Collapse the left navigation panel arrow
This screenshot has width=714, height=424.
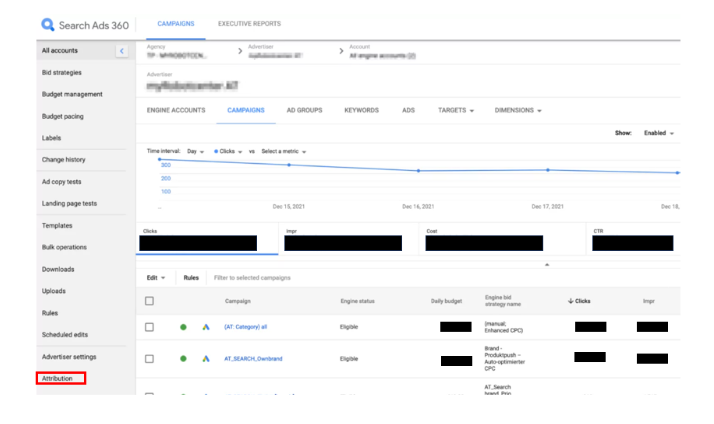(122, 50)
